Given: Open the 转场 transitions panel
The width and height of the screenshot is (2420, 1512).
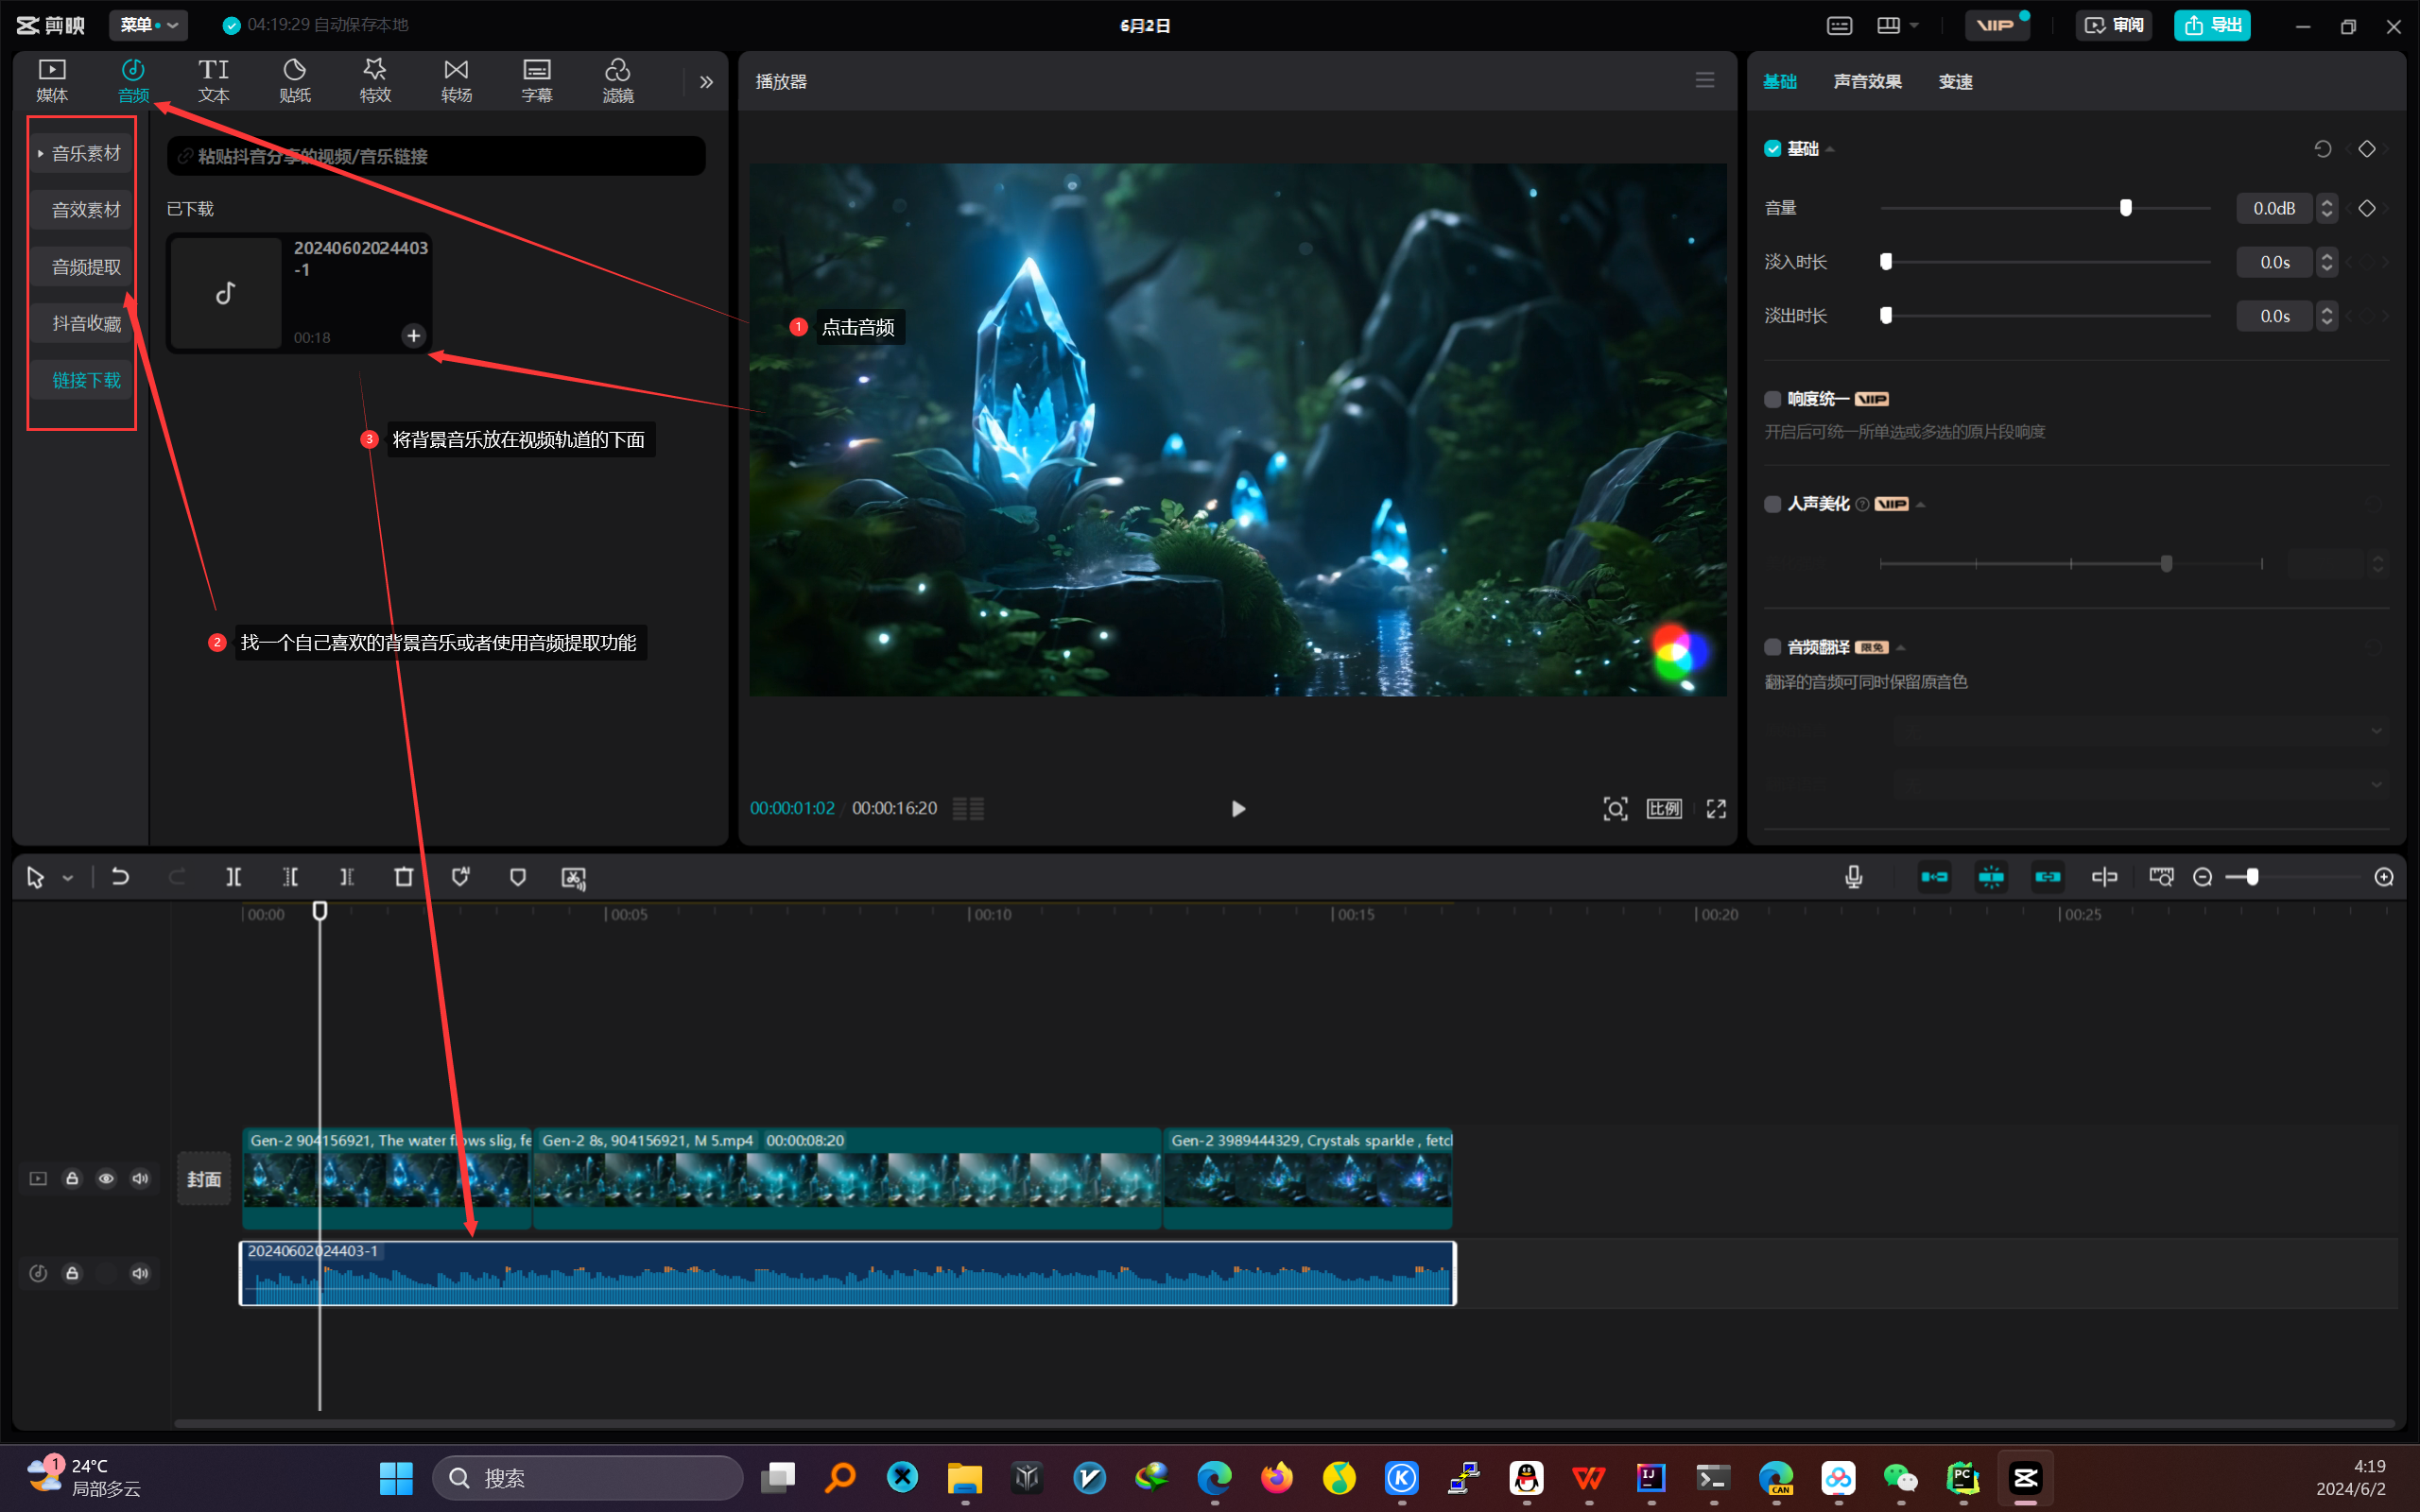Looking at the screenshot, I should 456,80.
